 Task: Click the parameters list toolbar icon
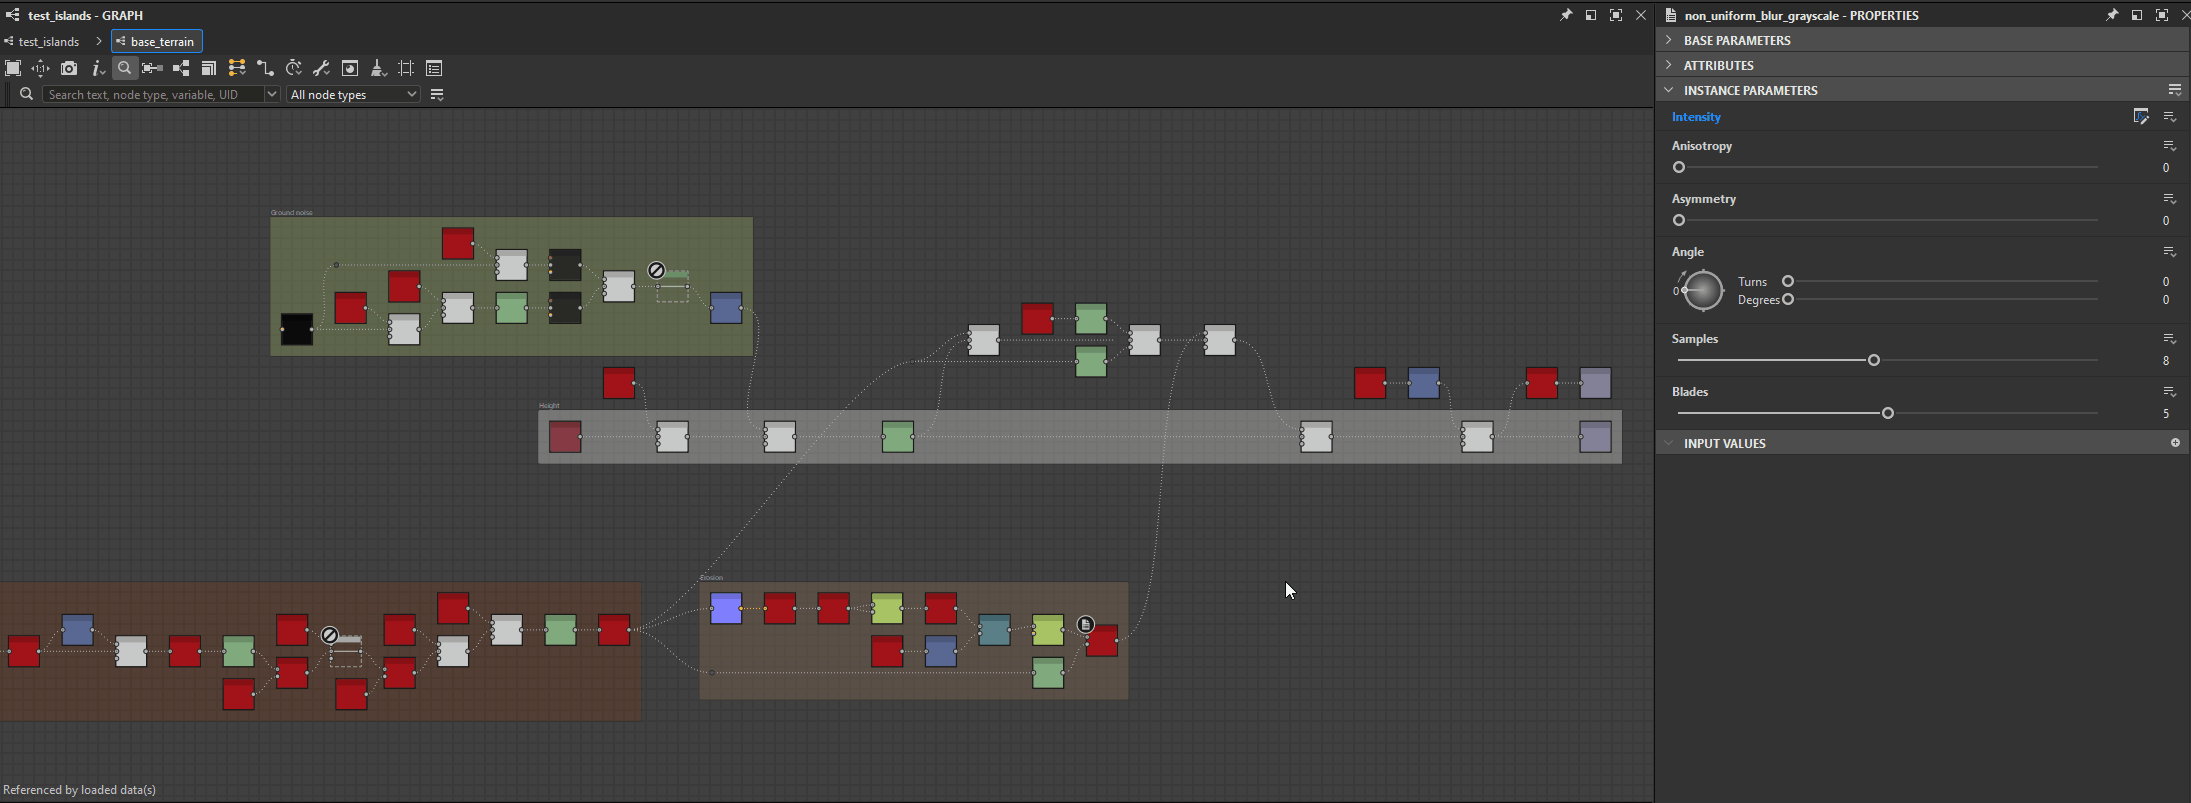(x=434, y=68)
